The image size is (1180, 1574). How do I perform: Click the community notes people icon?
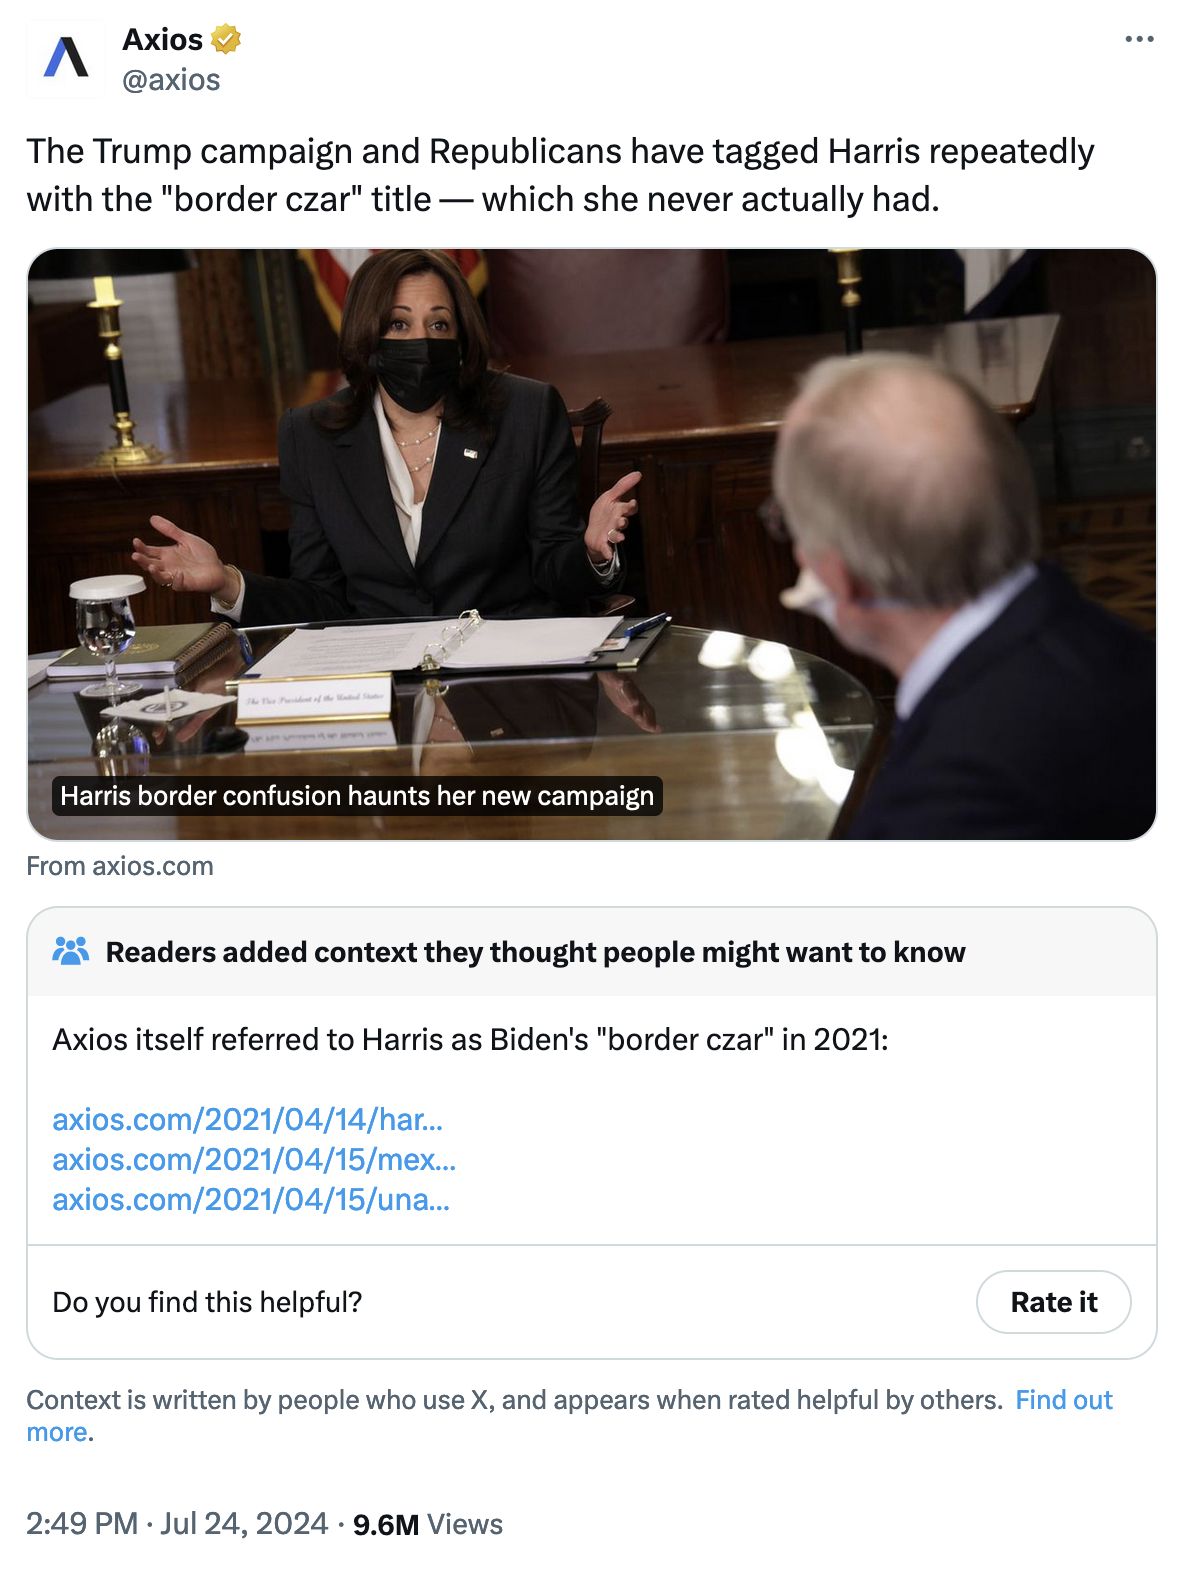point(71,951)
